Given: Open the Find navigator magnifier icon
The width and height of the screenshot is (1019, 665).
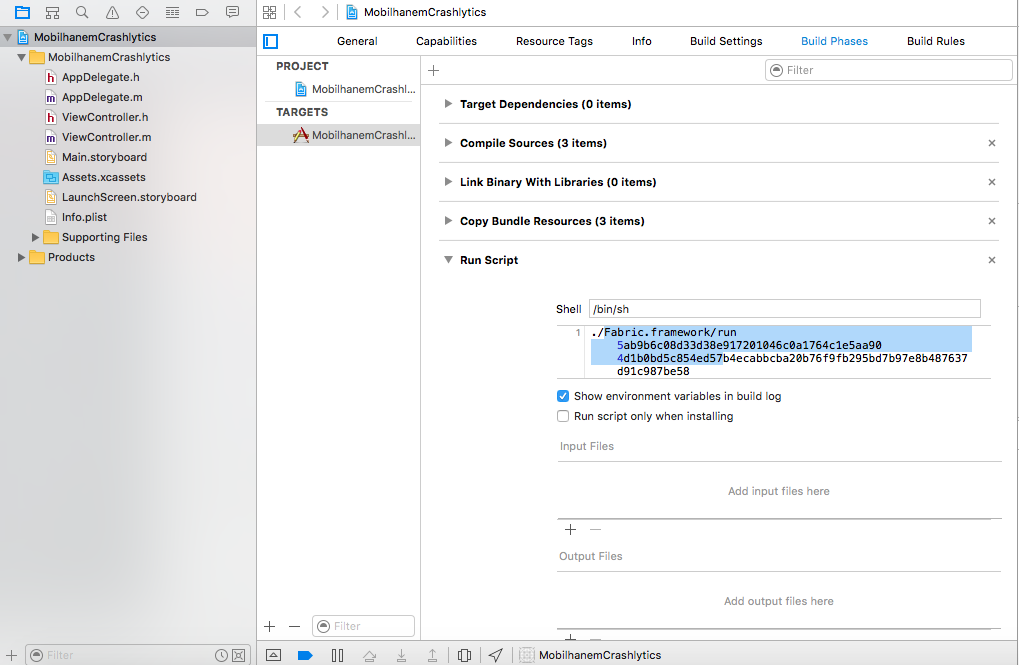Looking at the screenshot, I should [82, 12].
